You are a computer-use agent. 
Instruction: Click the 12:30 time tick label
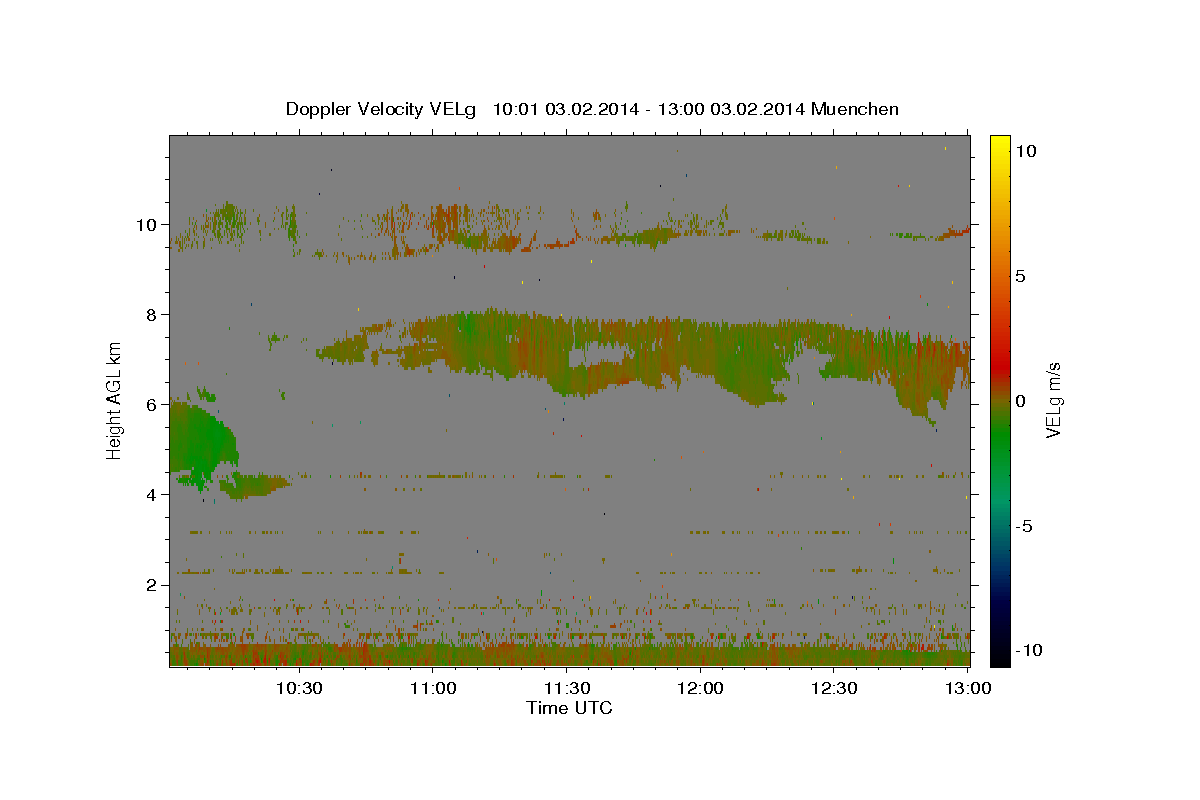(834, 688)
